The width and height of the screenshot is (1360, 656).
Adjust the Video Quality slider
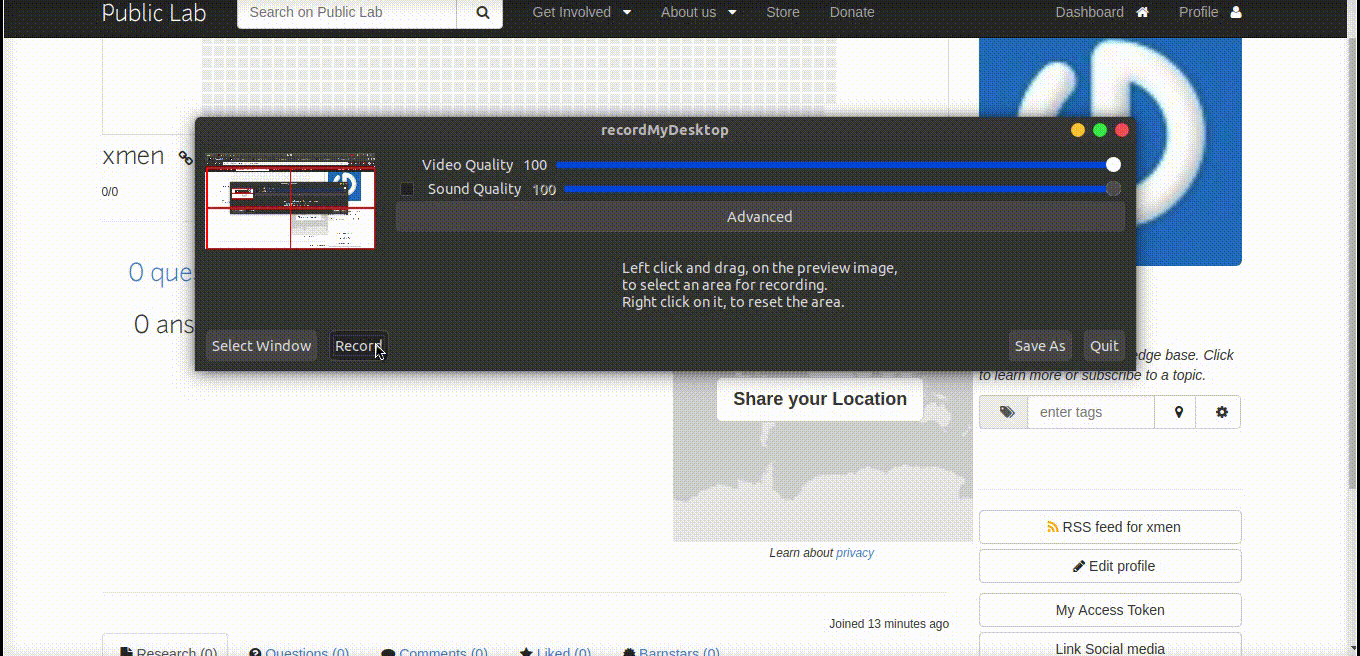click(x=838, y=165)
